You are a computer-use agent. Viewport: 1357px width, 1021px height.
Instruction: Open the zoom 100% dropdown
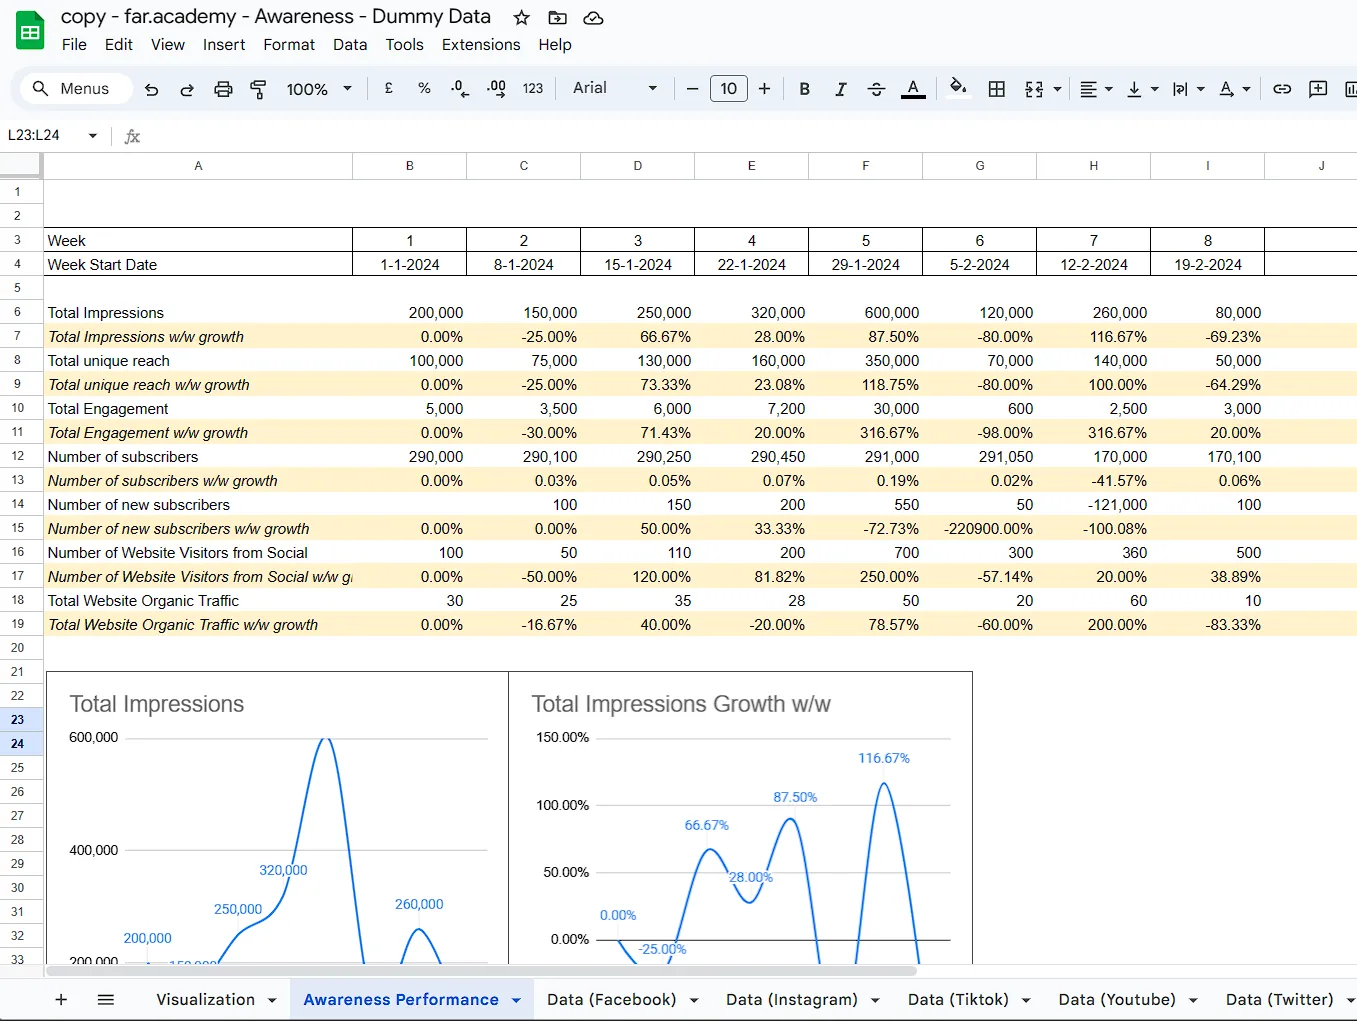(x=319, y=89)
